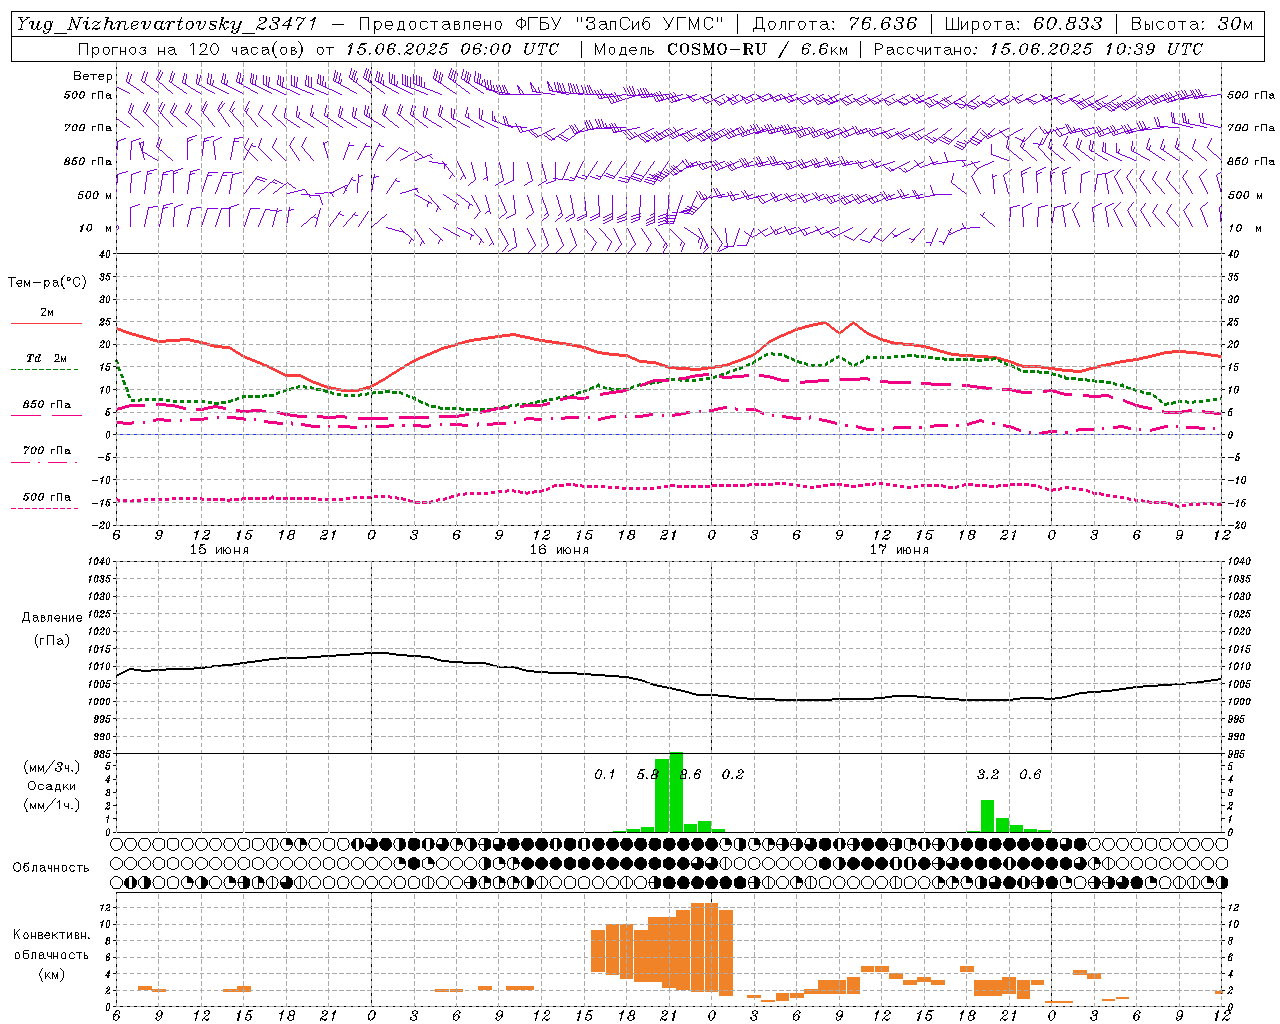
Task: Click the red line swatch under the 2м legend
Action: click(x=46, y=323)
